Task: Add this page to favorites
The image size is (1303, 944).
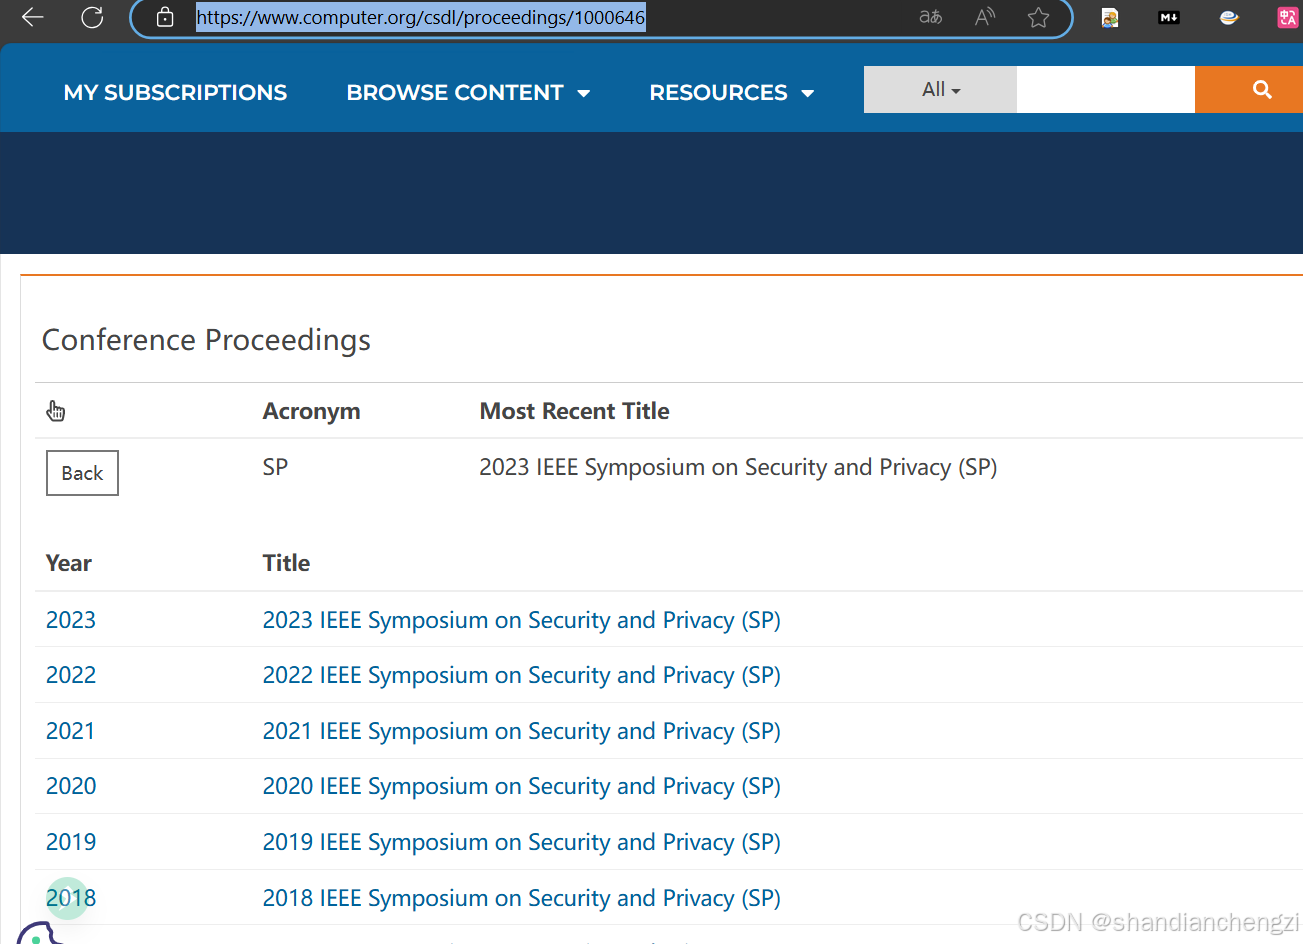Action: point(1039,17)
